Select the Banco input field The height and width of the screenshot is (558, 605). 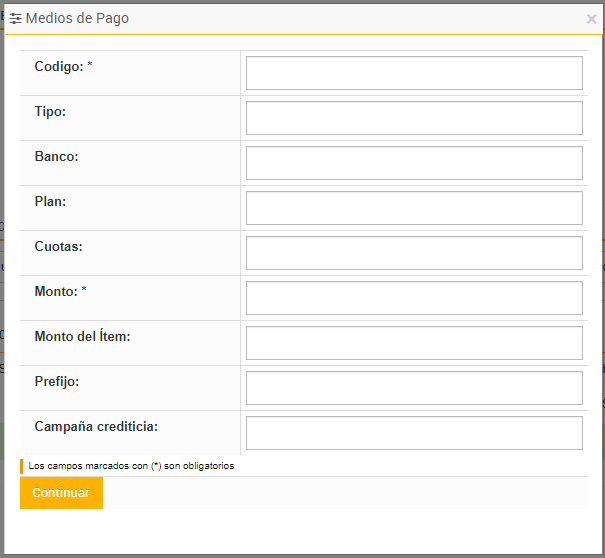(x=414, y=163)
